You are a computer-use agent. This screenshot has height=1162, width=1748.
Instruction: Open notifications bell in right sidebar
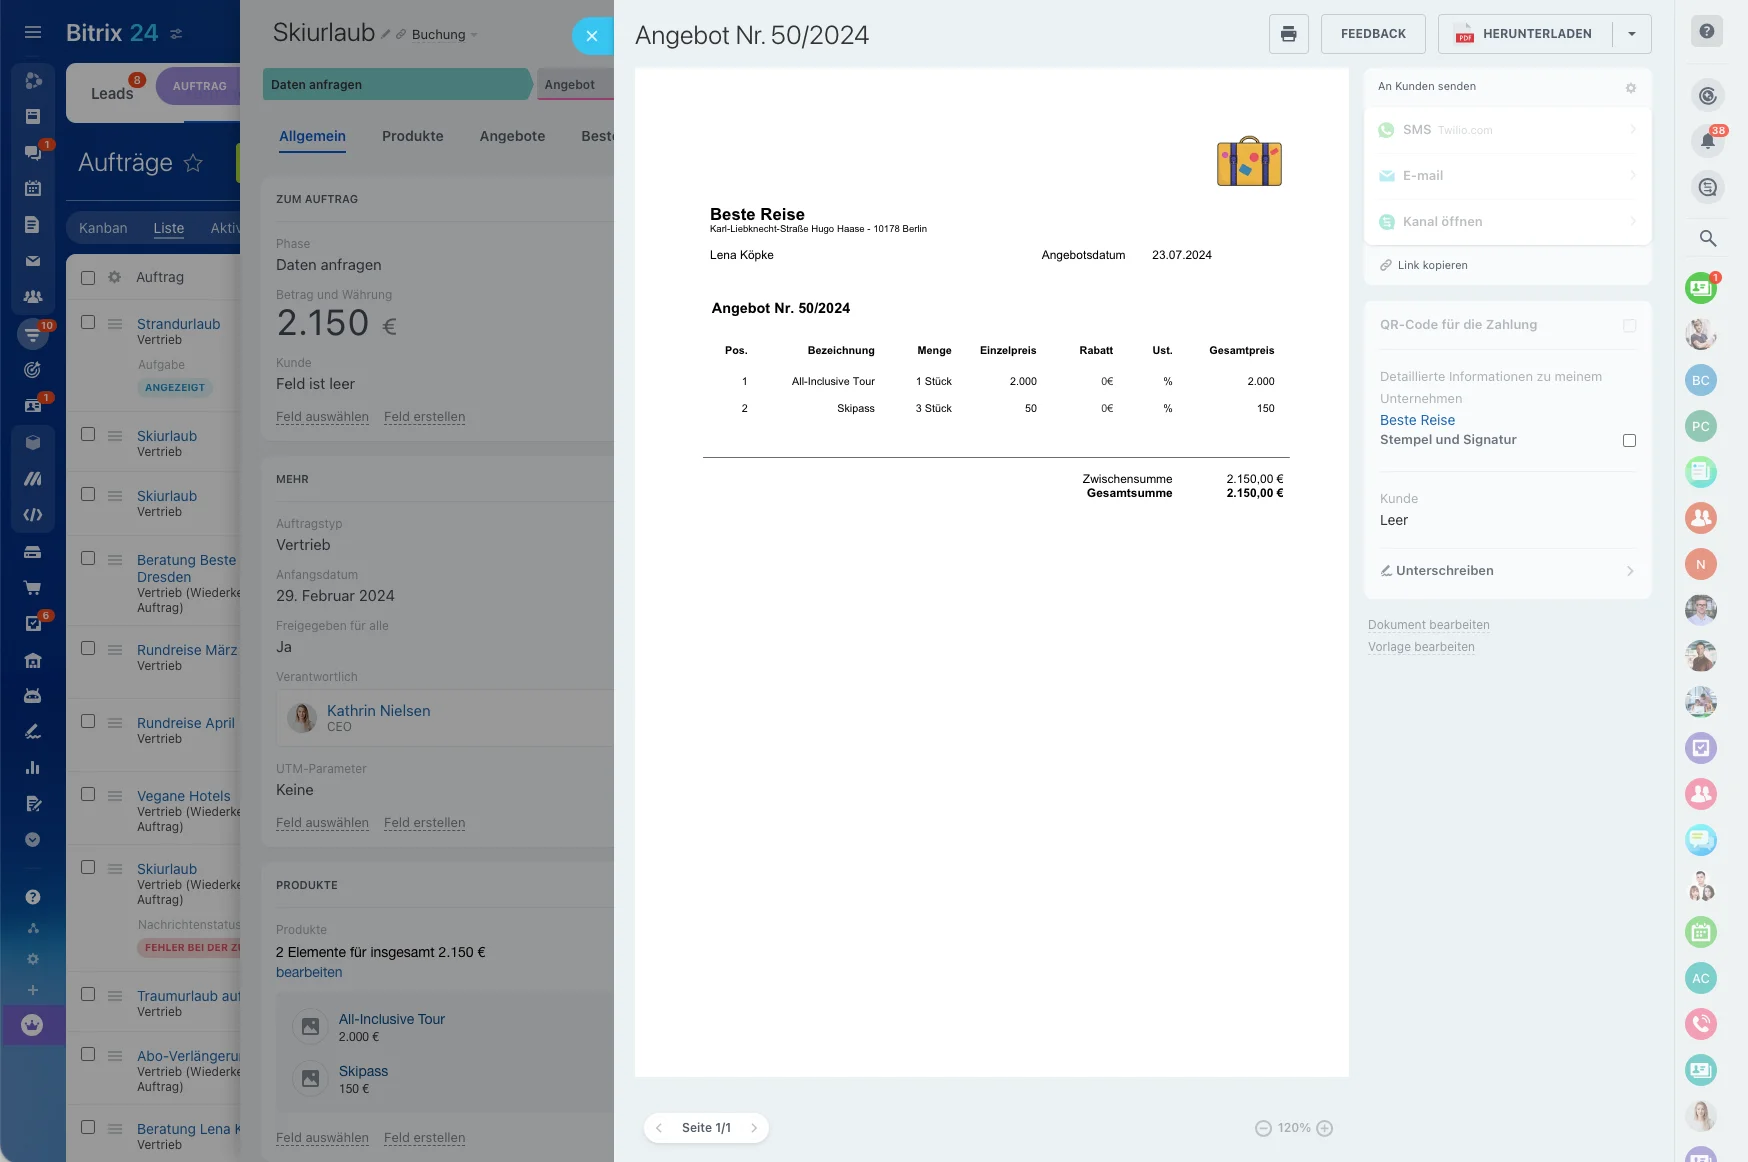(x=1708, y=141)
